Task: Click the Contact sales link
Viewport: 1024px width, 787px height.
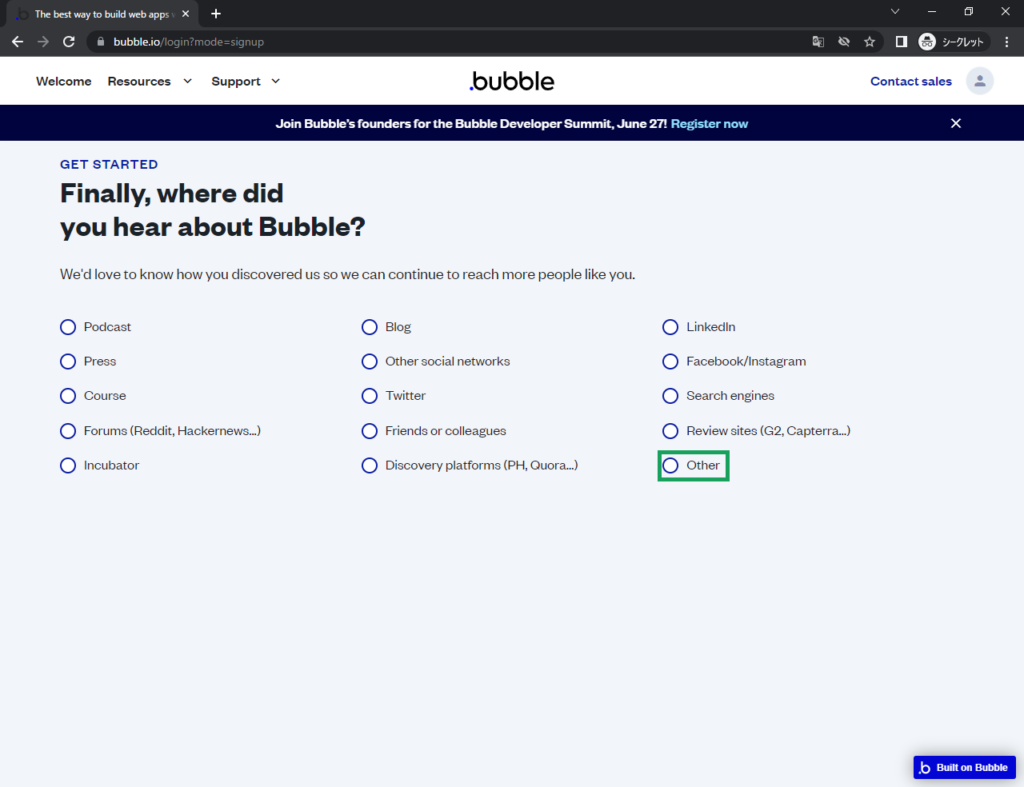Action: coord(910,81)
